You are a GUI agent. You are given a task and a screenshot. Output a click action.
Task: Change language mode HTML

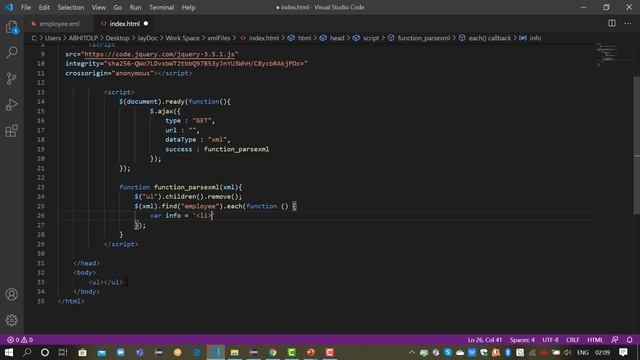pos(595,340)
